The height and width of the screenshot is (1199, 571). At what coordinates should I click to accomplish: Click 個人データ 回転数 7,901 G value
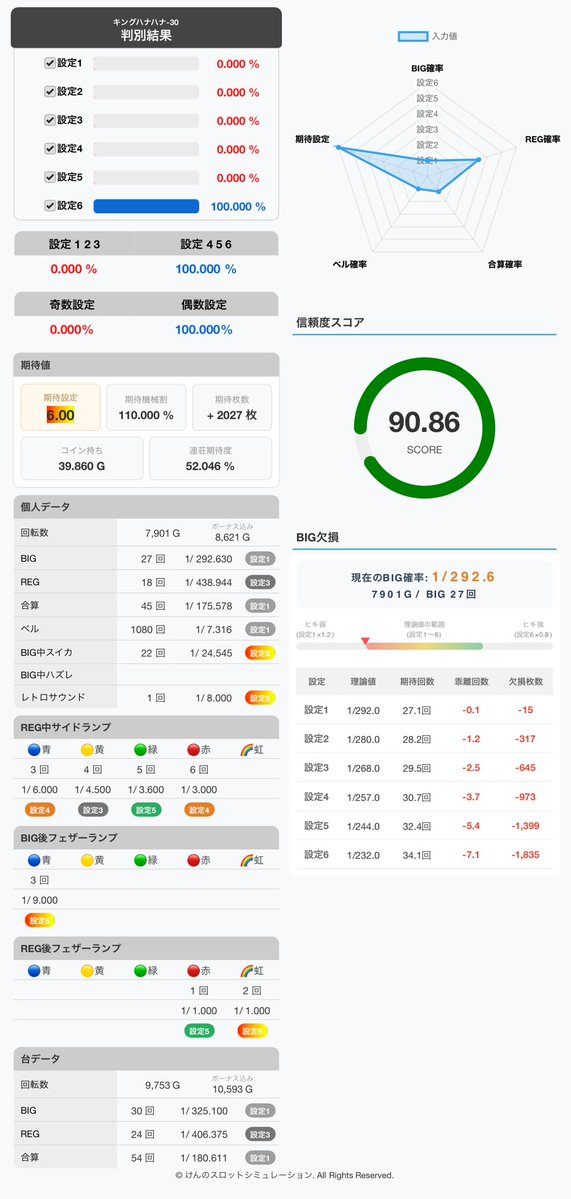[x=163, y=534]
